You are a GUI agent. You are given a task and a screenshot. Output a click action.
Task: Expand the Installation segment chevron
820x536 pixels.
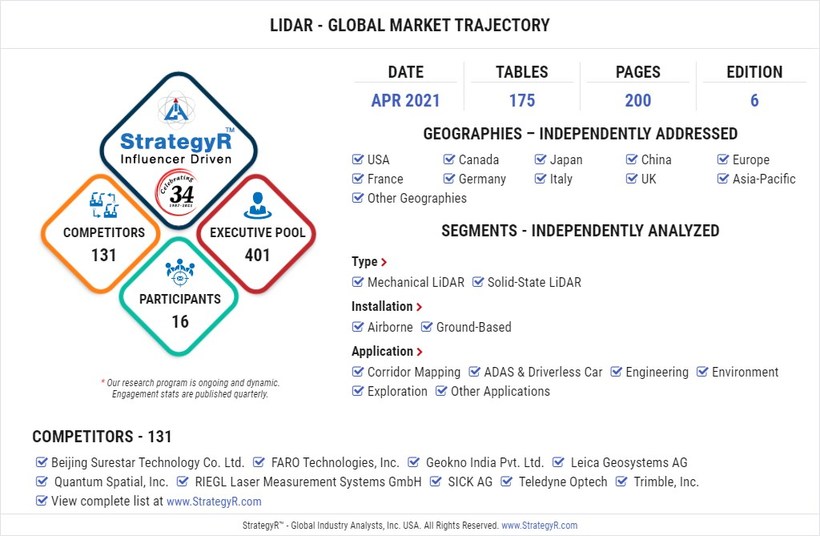pyautogui.click(x=419, y=307)
